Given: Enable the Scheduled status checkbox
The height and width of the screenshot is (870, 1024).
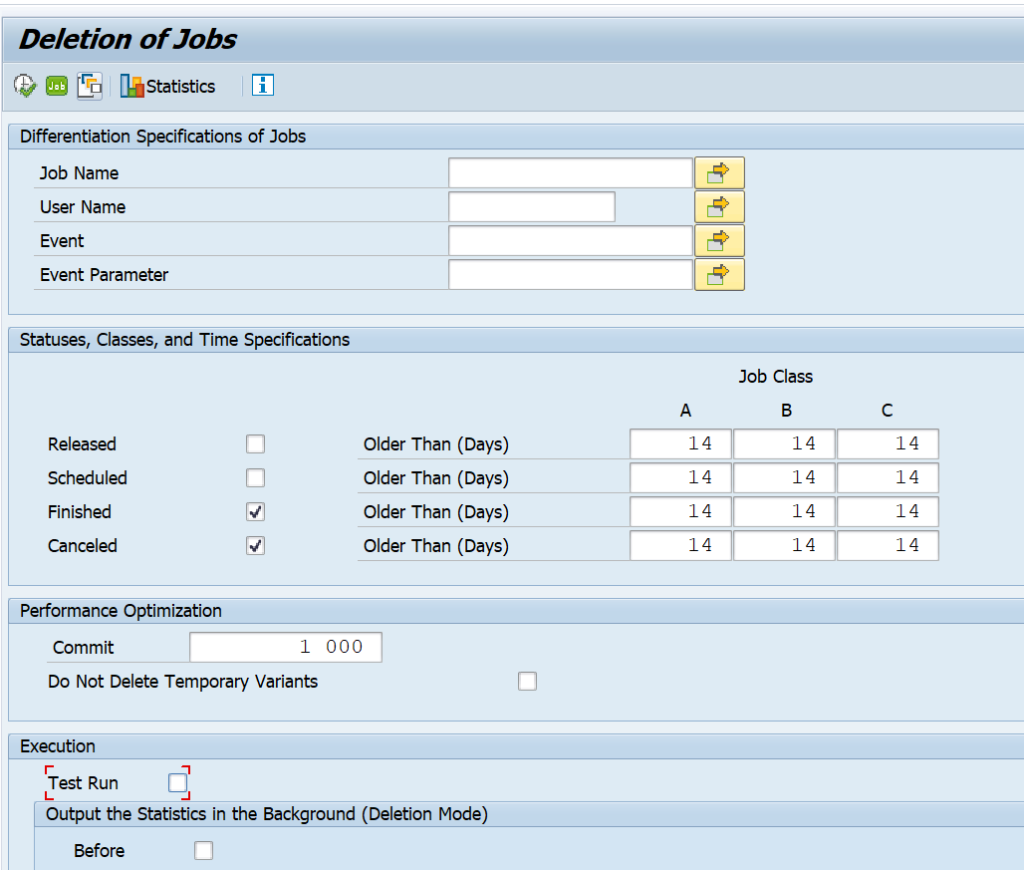Looking at the screenshot, I should tap(255, 478).
